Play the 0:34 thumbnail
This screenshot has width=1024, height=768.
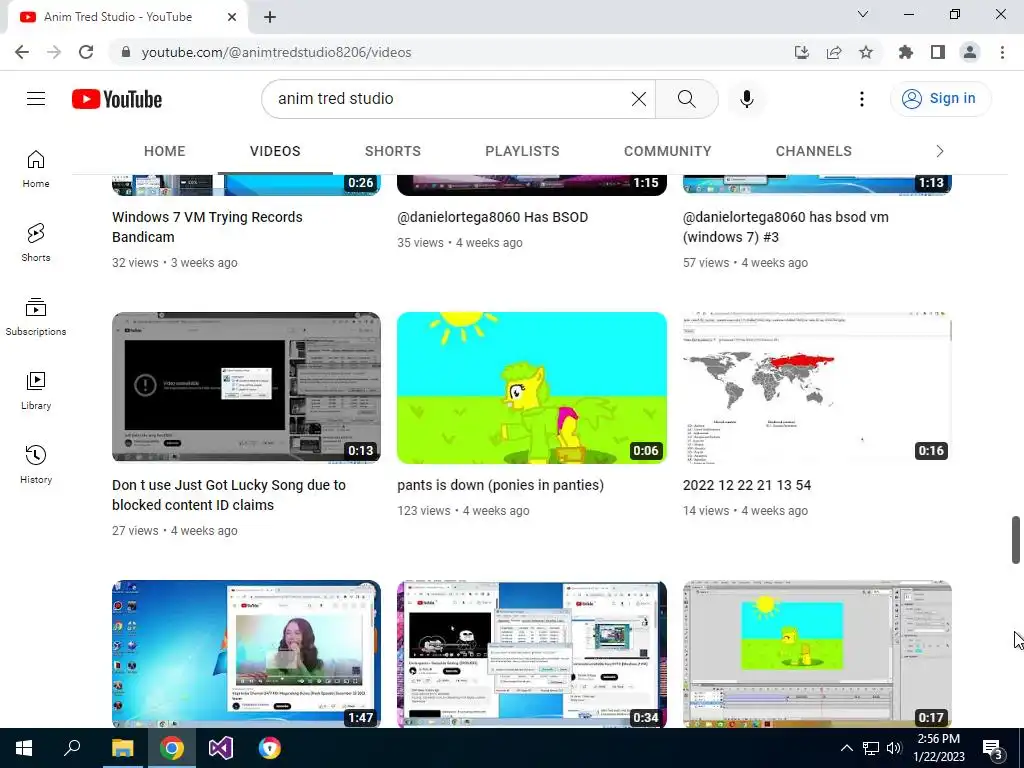[532, 654]
